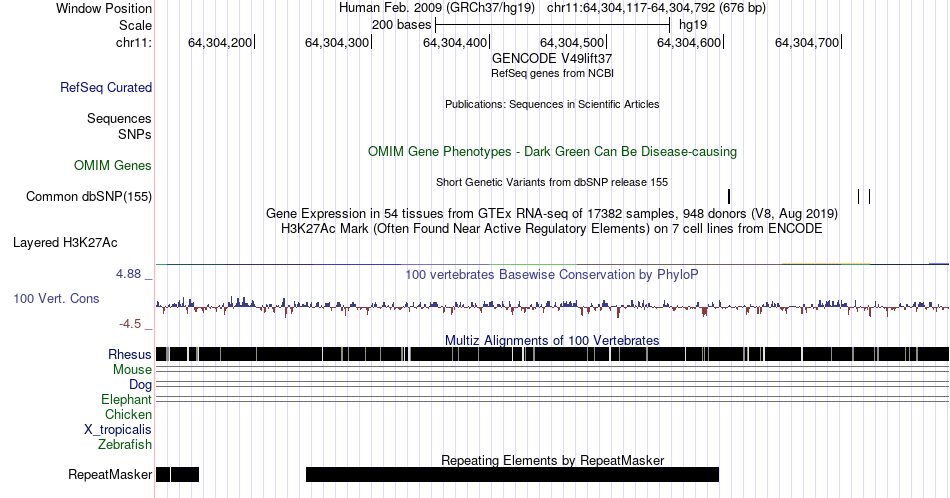Click the 200 bases scale bar
Viewport: 950px width, 498px height.
[x=553, y=25]
